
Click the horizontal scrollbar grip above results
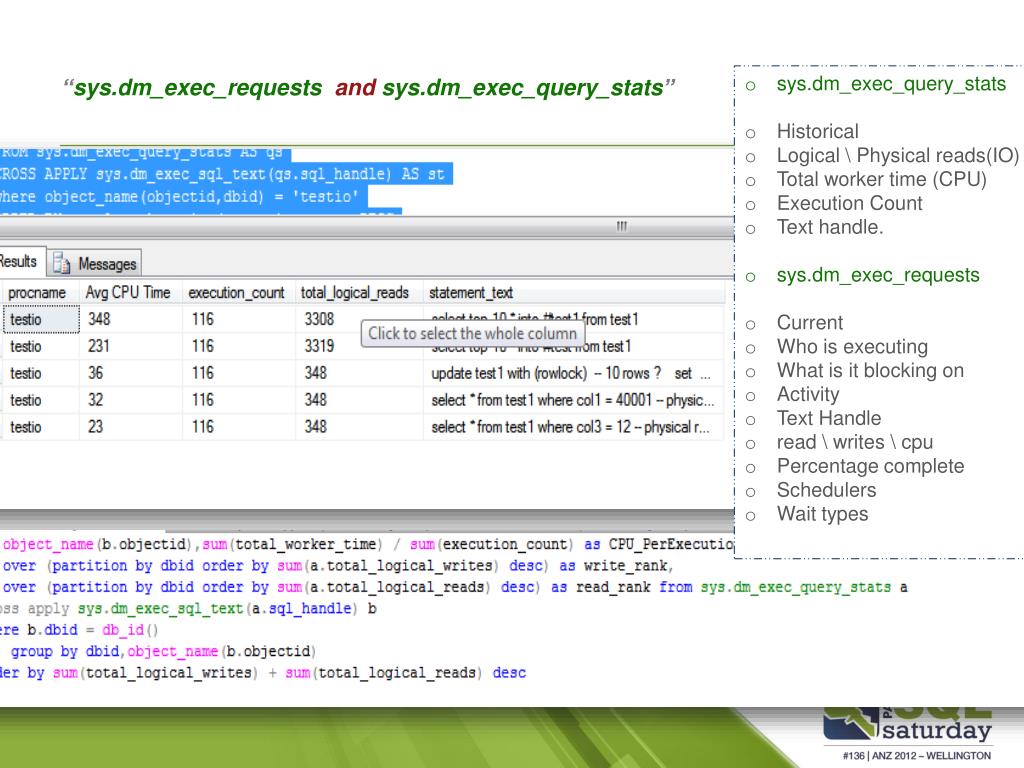coord(621,227)
